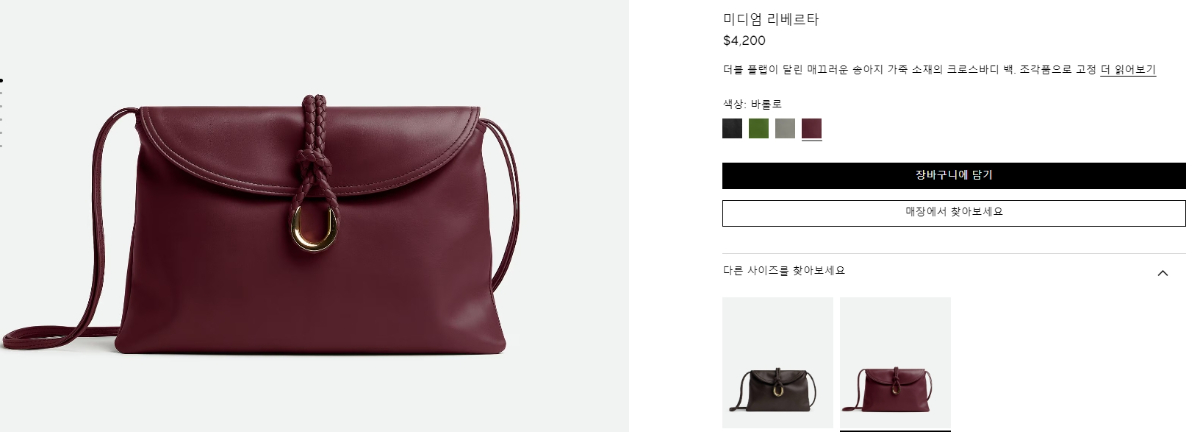This screenshot has height=432, width=1200.
Task: Pick the gray color swatch
Action: [785, 128]
